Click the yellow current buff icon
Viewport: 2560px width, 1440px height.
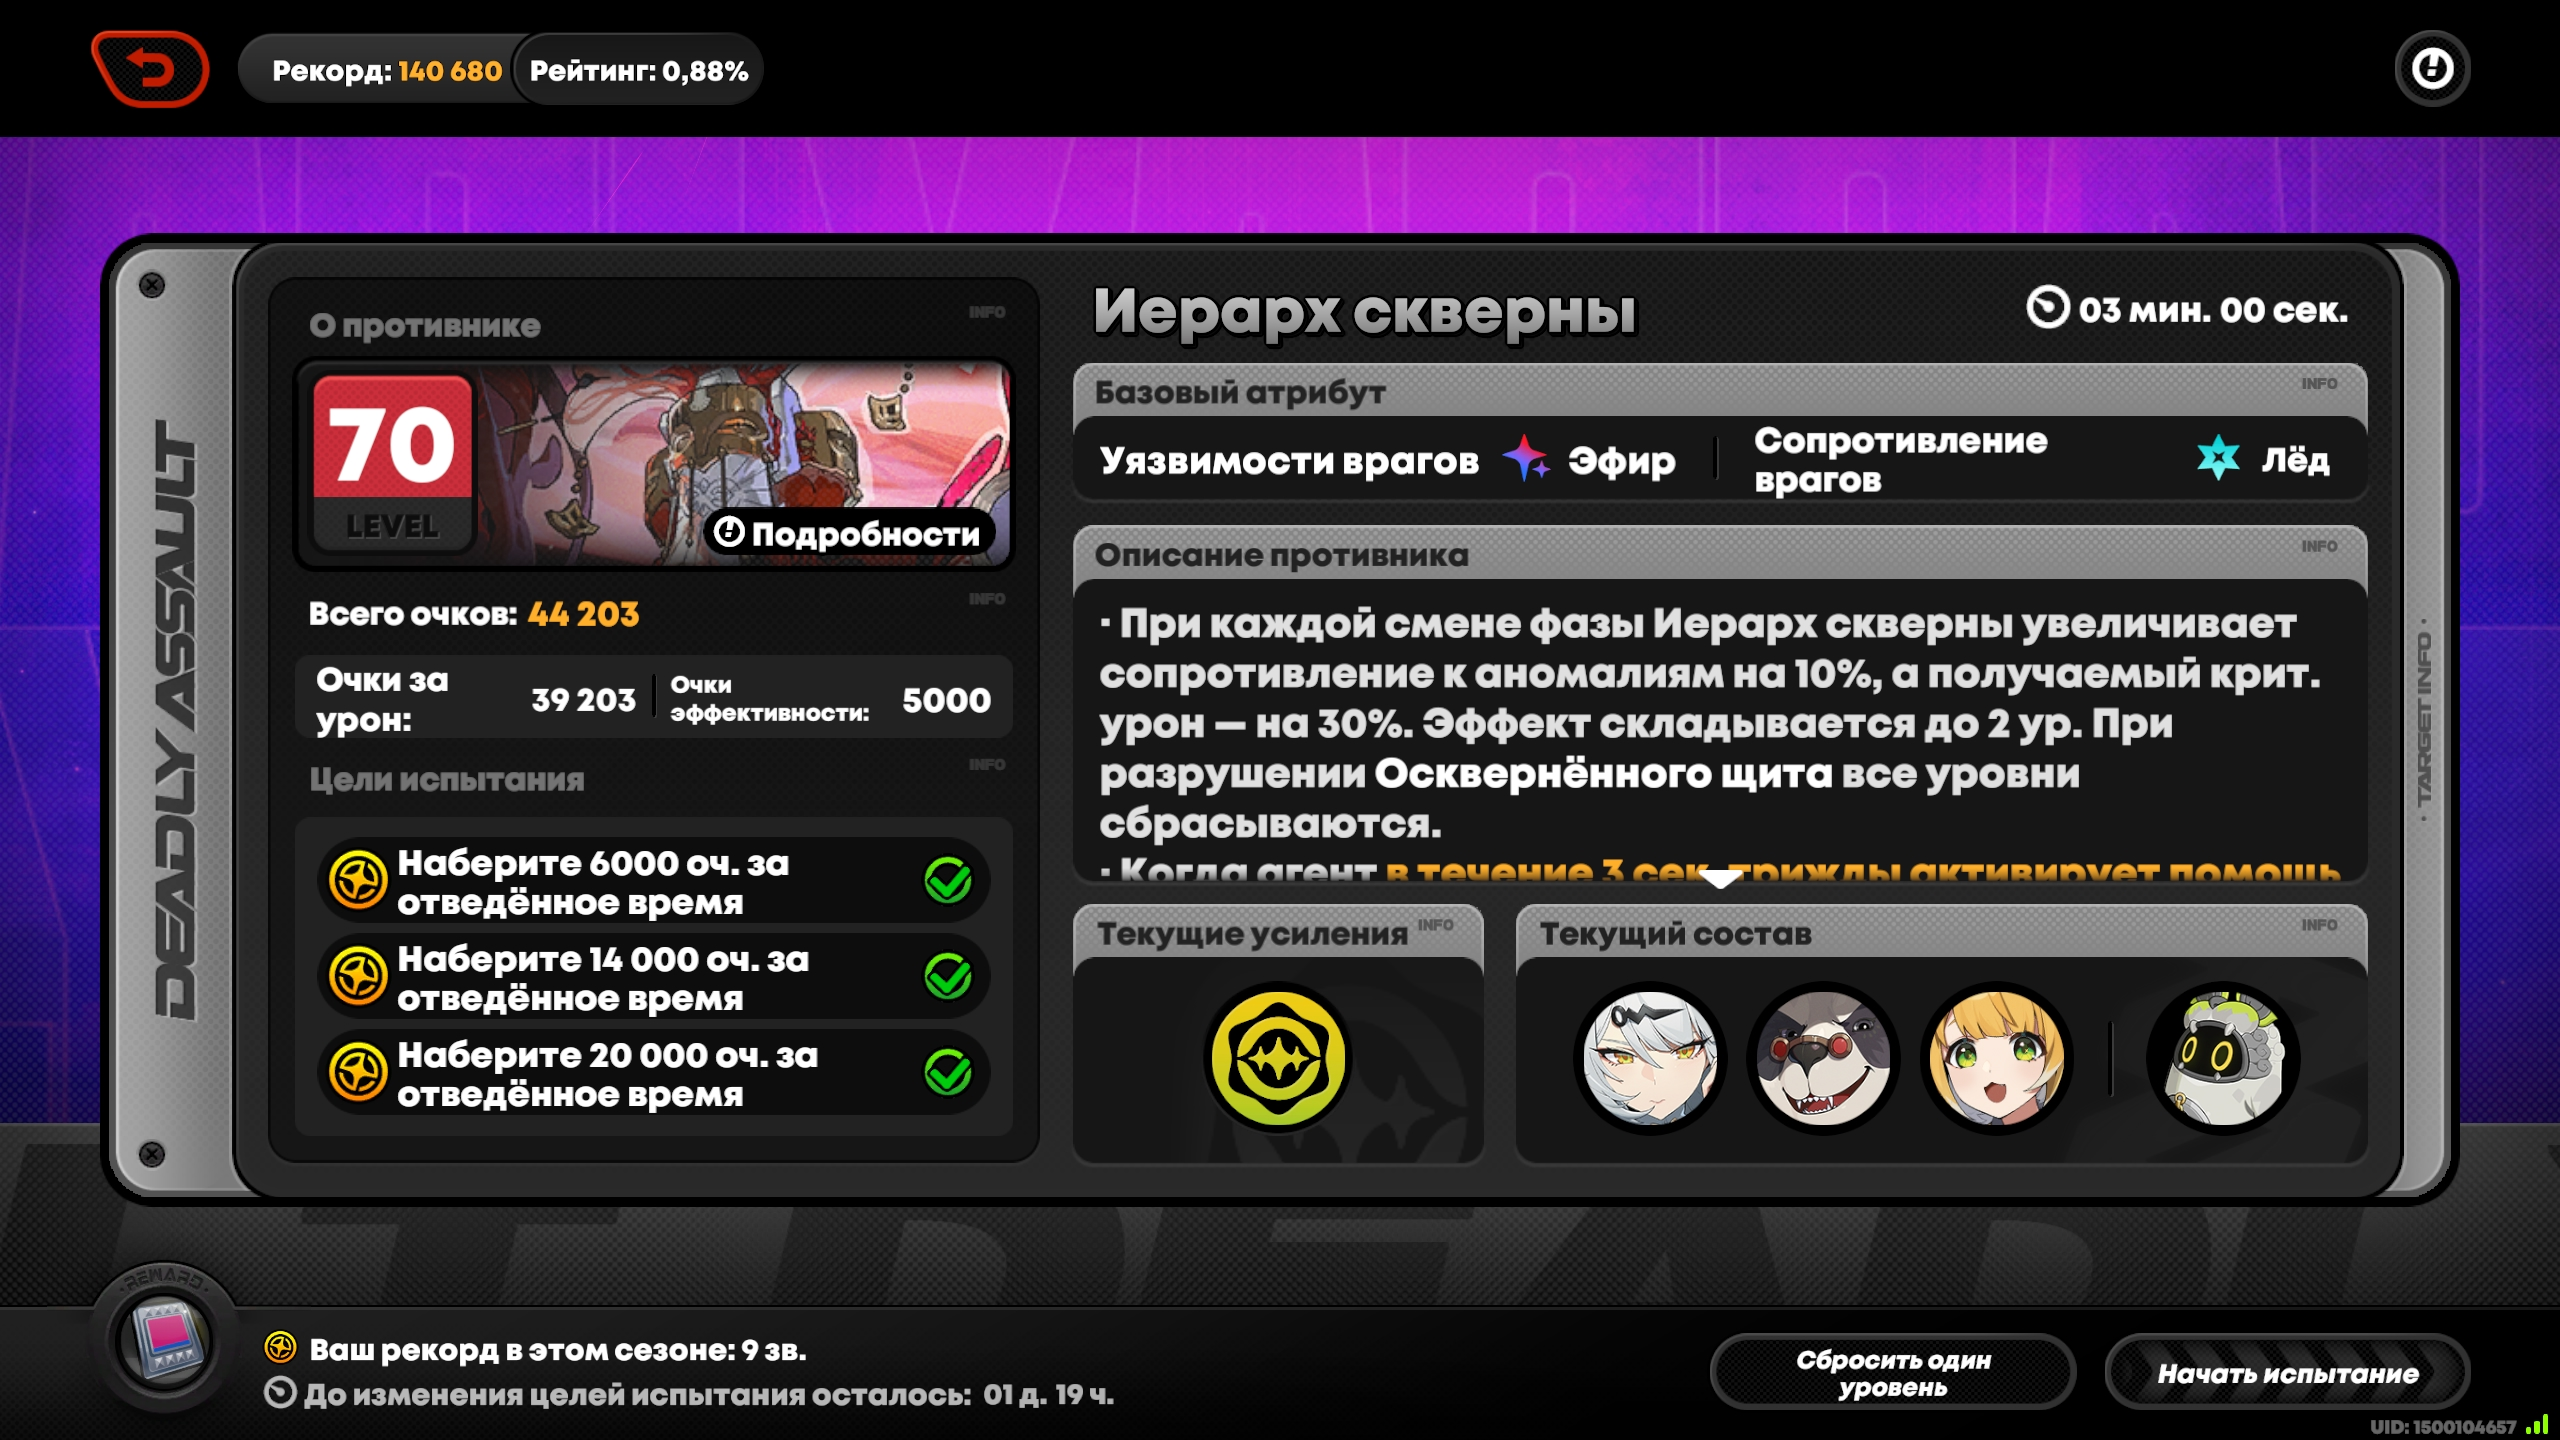pos(1277,1057)
